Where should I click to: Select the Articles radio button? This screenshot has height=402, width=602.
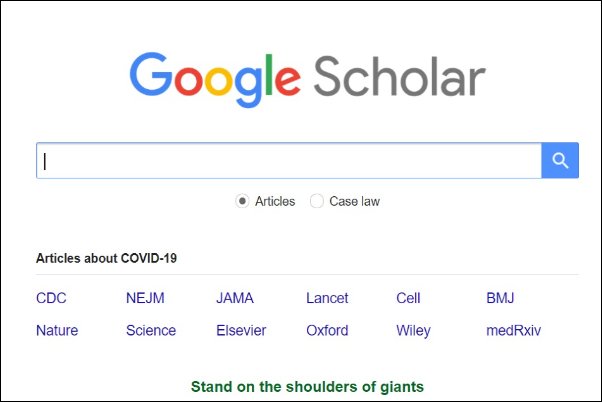point(242,201)
